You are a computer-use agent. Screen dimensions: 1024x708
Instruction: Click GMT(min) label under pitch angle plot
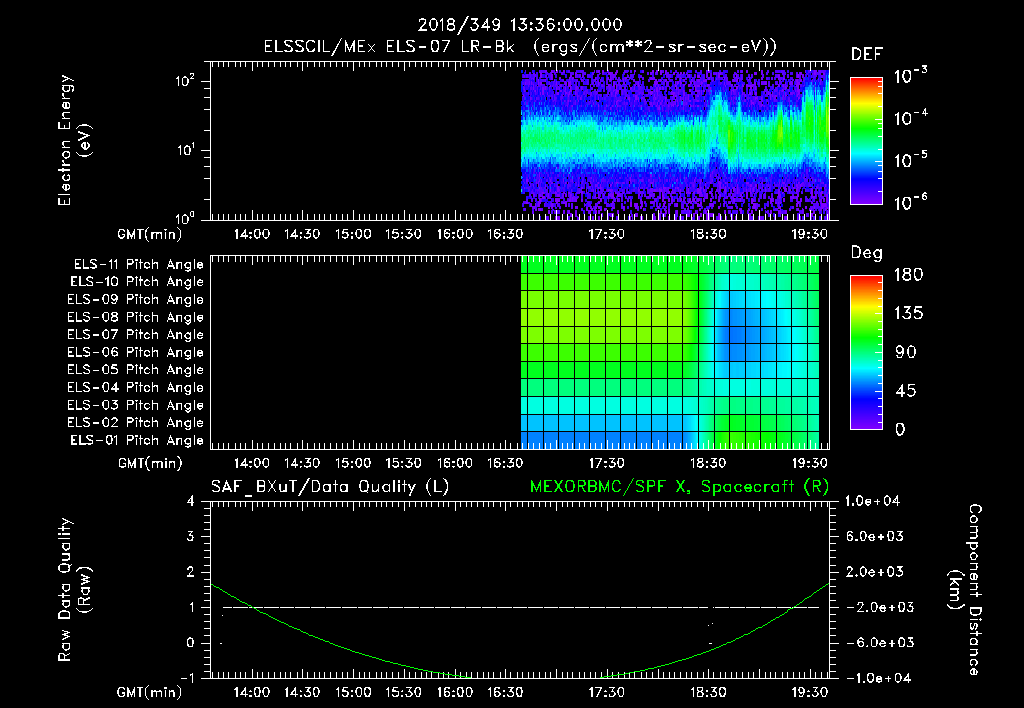[x=150, y=464]
